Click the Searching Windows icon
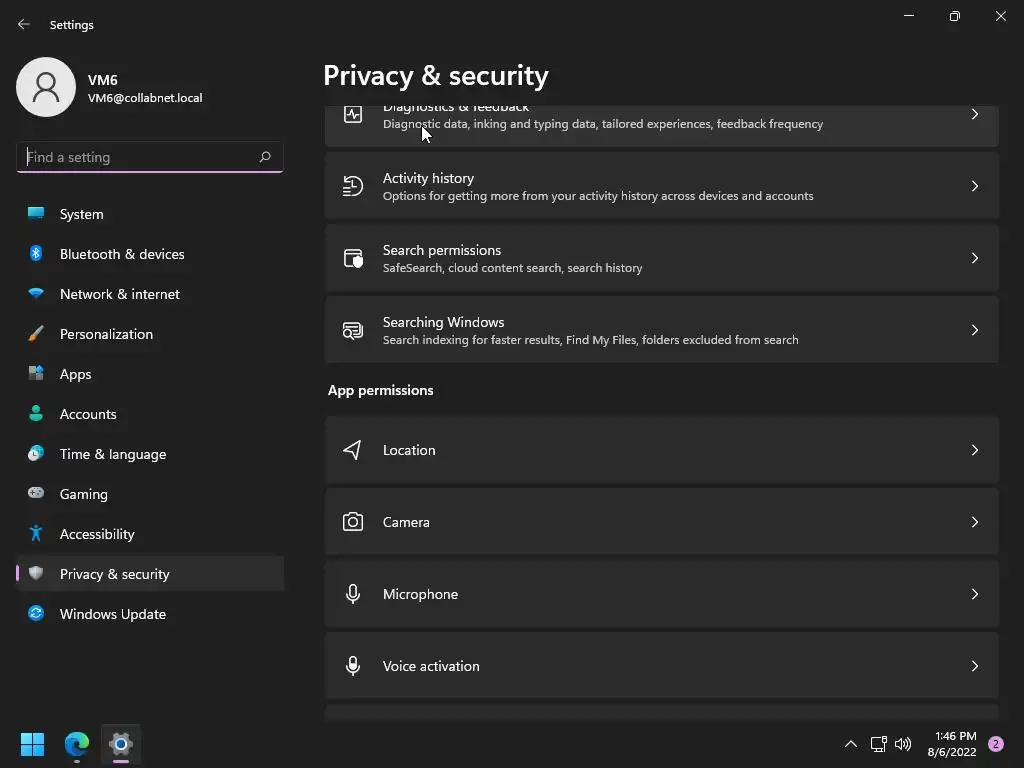1024x768 pixels. coord(352,330)
